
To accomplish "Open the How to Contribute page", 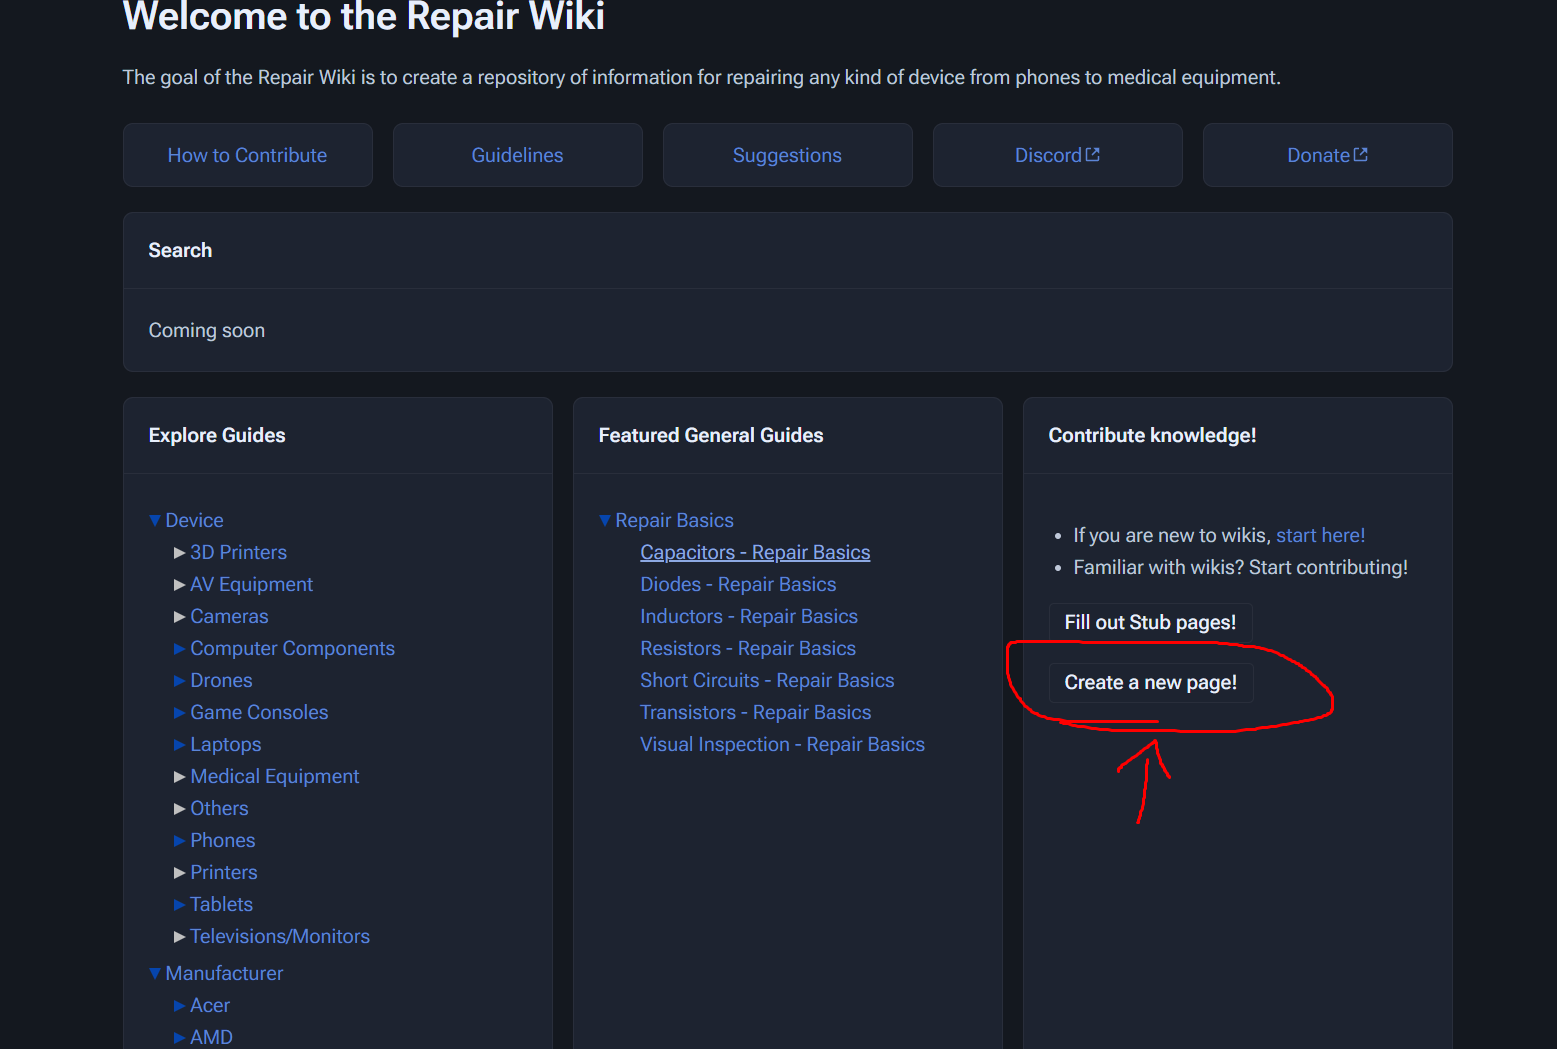I will (x=247, y=155).
